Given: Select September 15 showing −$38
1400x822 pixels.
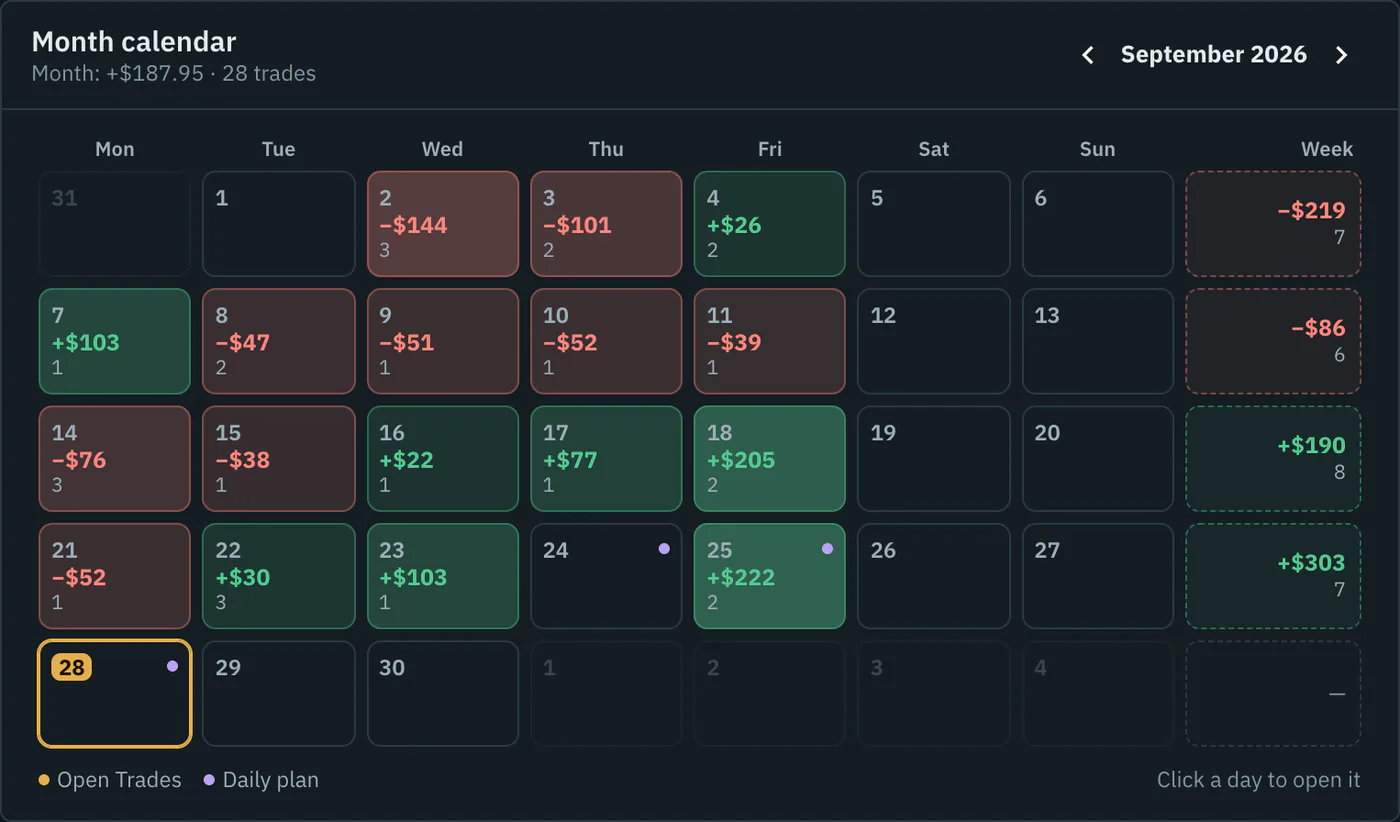Looking at the screenshot, I should 279,459.
